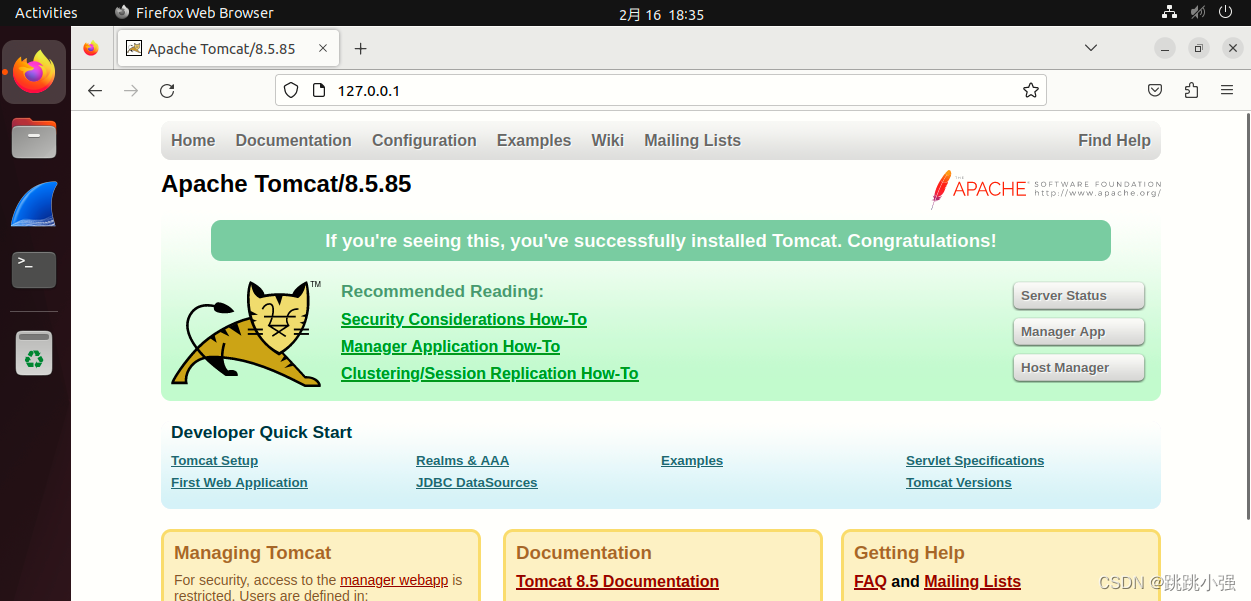Launch Wireshark from the dock
This screenshot has height=601, width=1251.
coord(34,205)
